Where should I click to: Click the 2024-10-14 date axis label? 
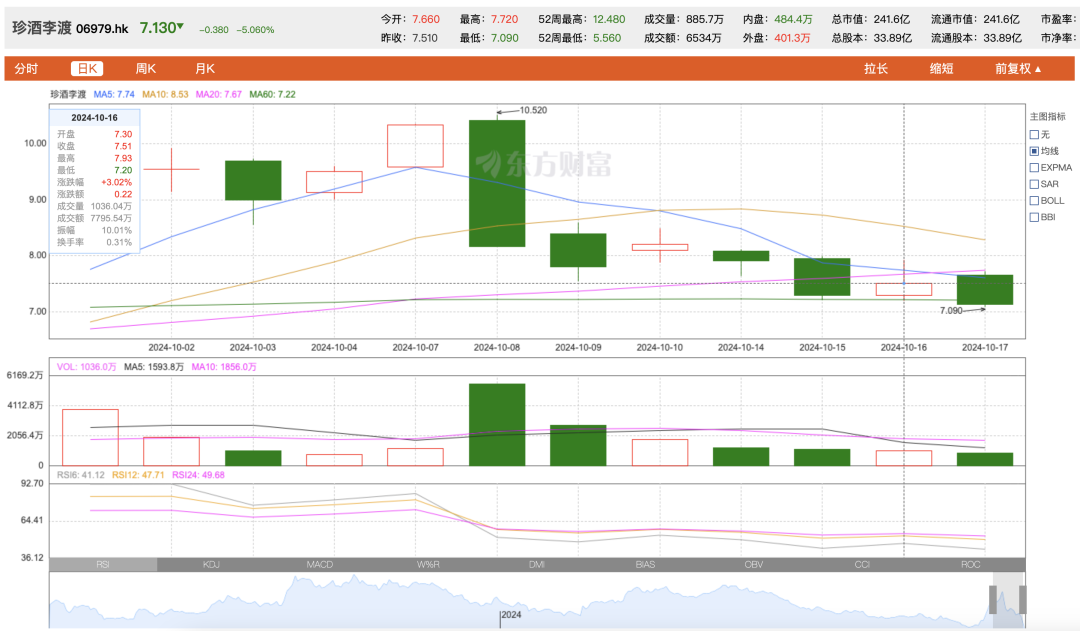740,347
